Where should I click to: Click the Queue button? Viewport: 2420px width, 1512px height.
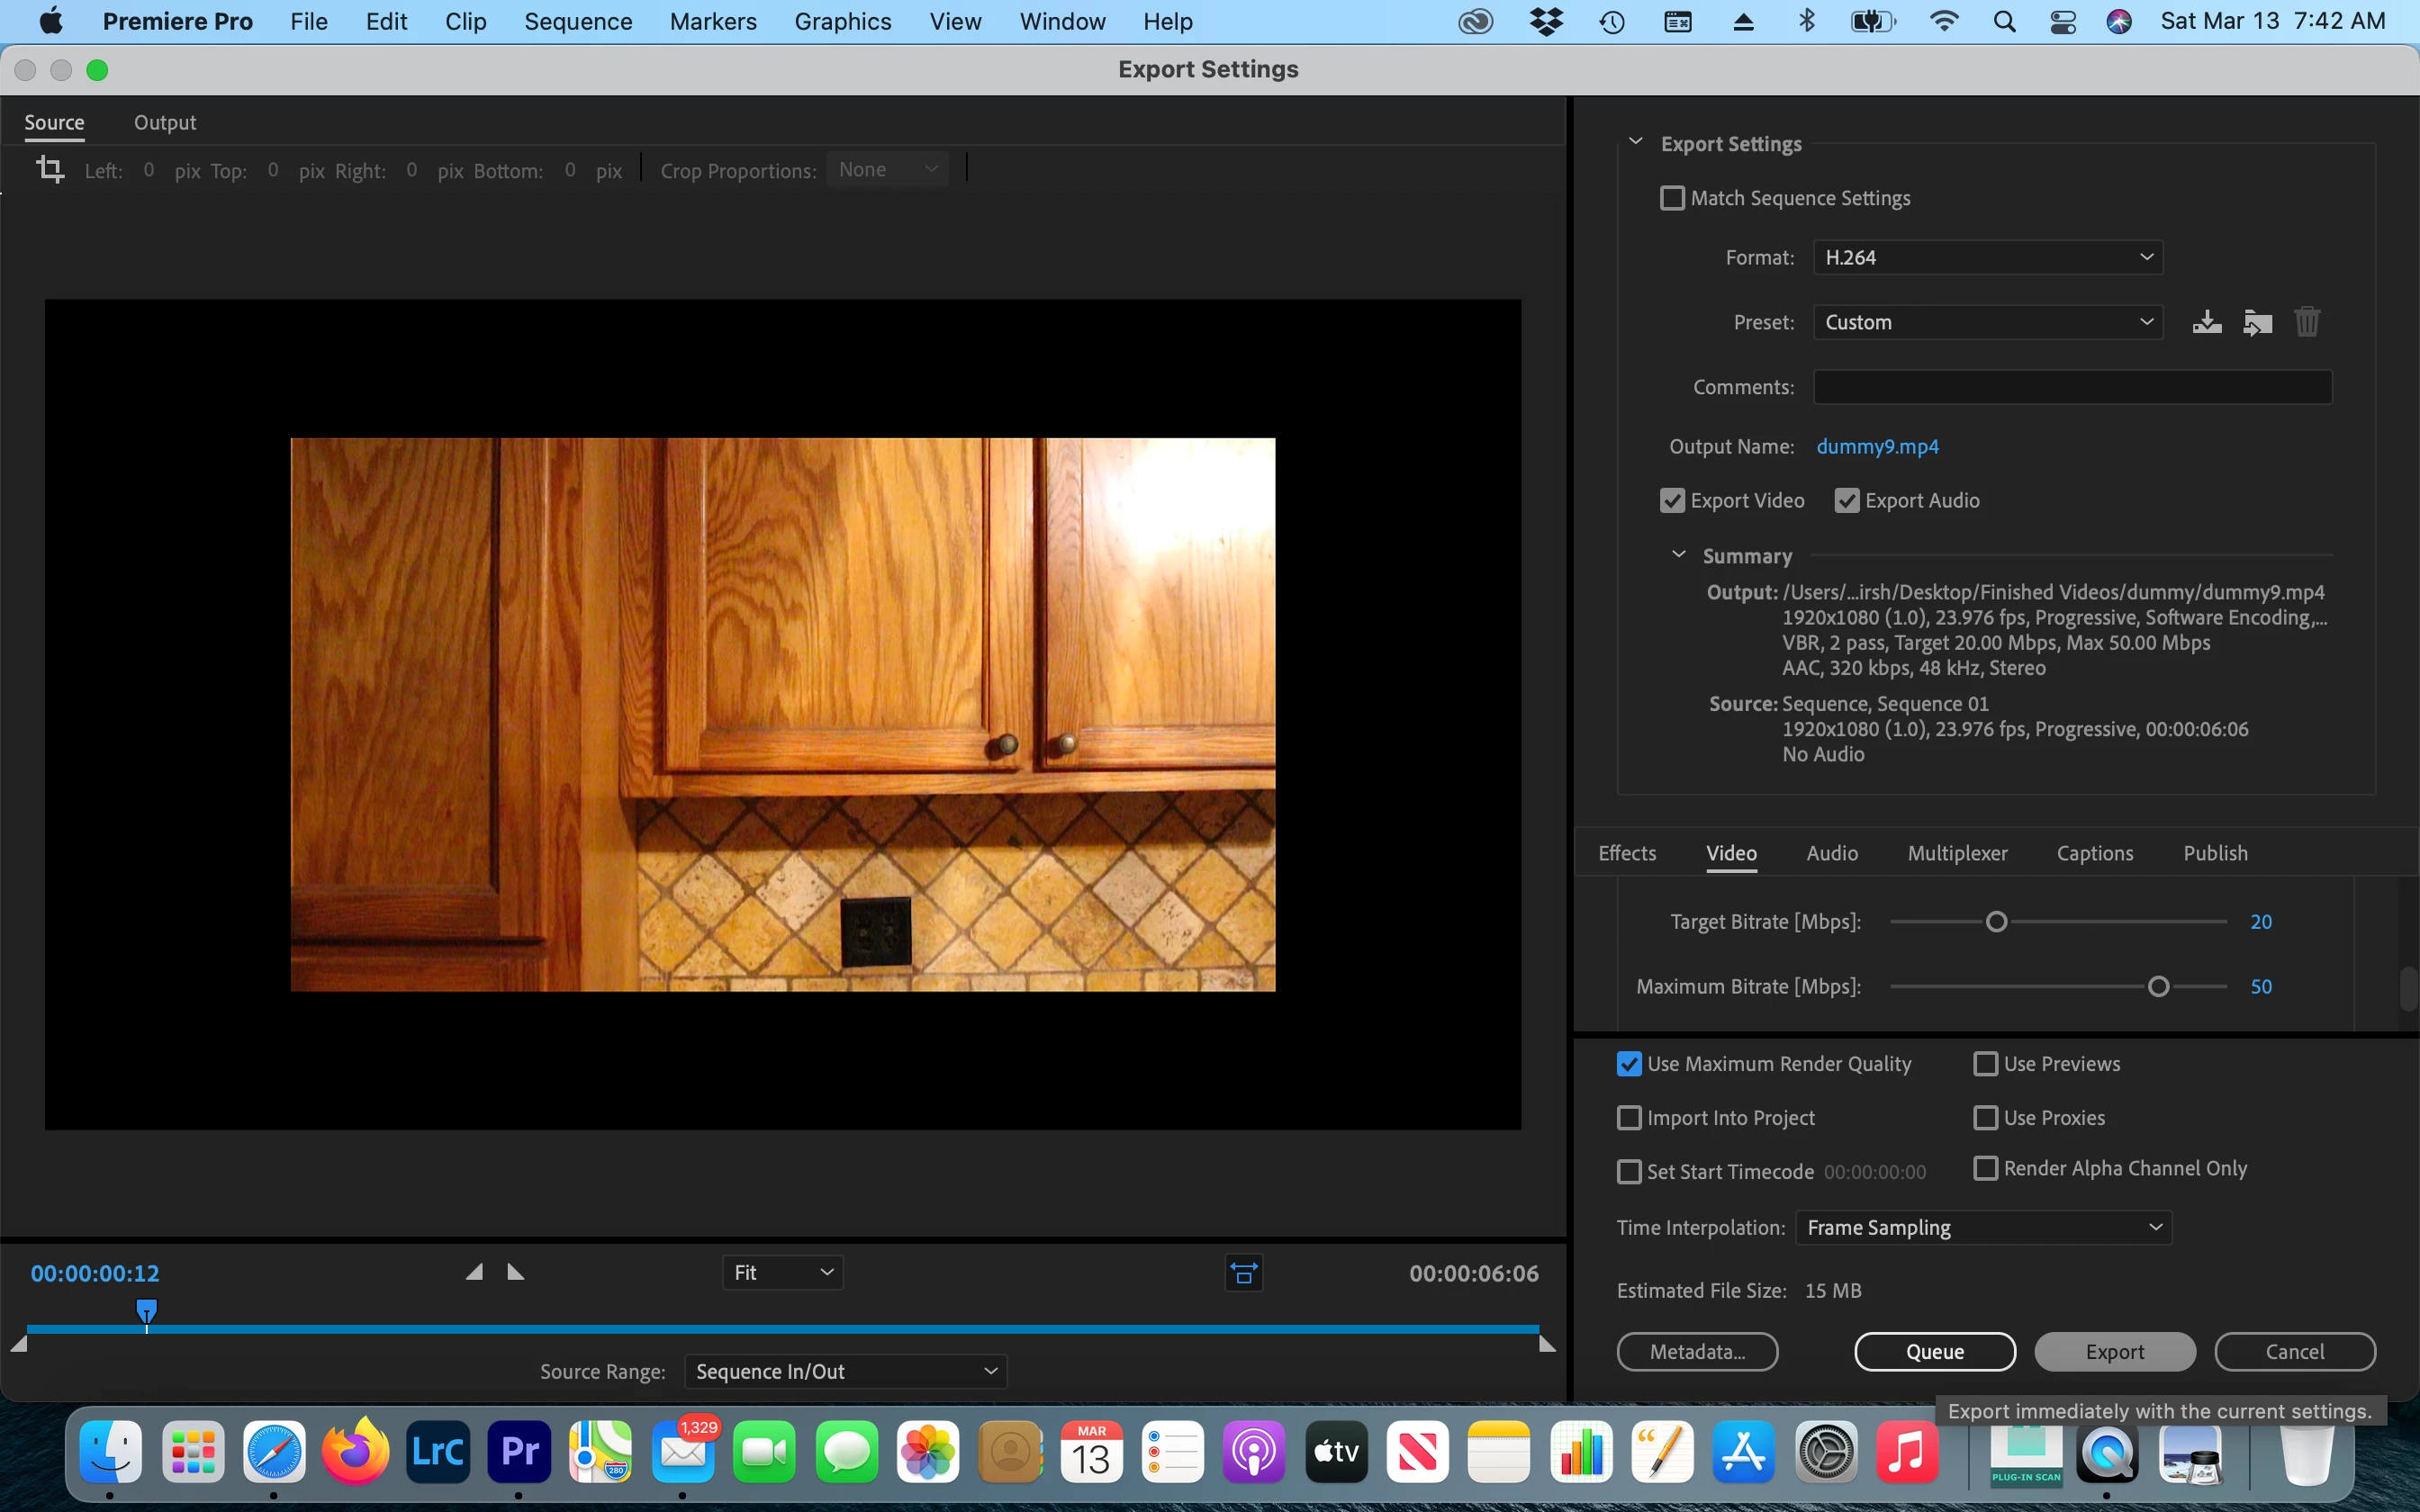point(1934,1351)
